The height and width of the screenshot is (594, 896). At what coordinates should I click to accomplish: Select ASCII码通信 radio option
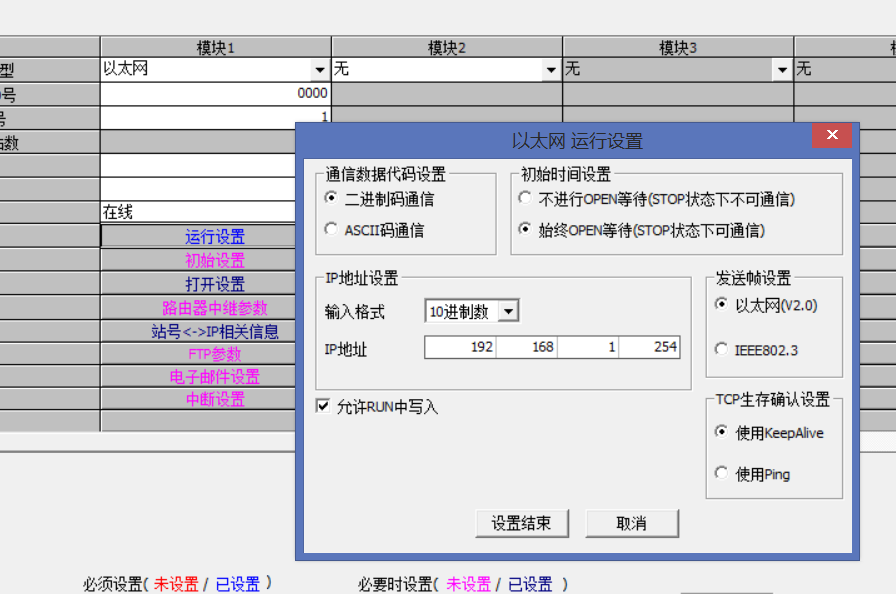[332, 230]
